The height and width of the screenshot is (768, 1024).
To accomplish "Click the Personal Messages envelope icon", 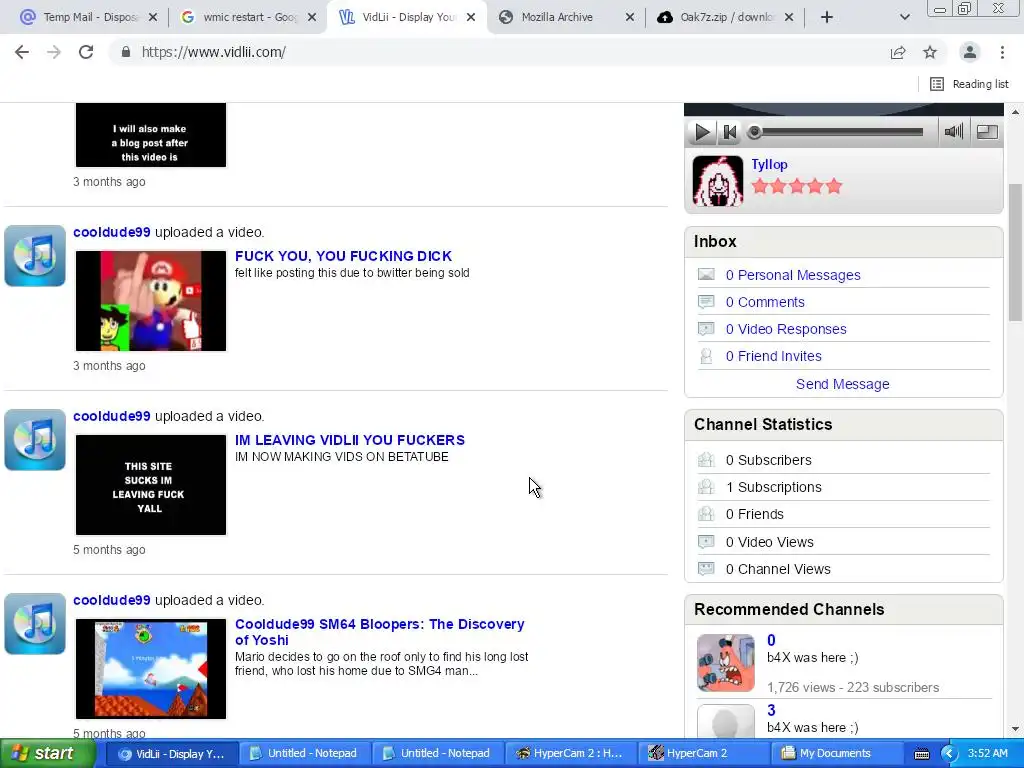I will point(706,274).
